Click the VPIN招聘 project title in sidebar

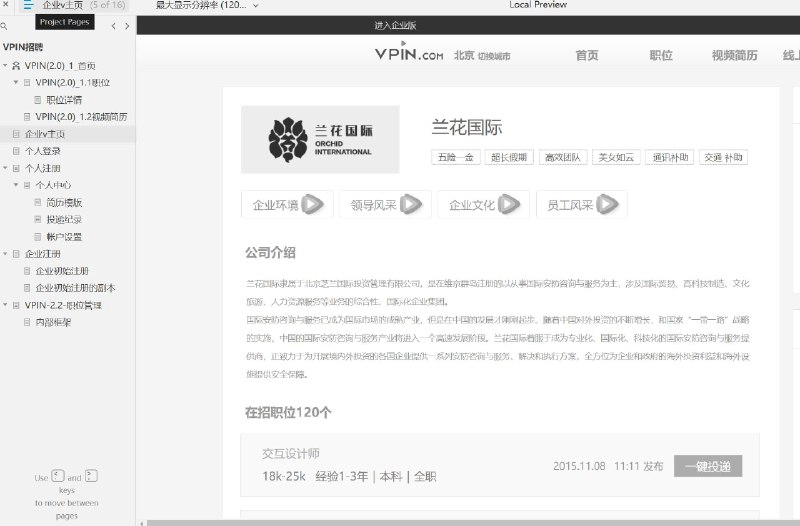(23, 47)
